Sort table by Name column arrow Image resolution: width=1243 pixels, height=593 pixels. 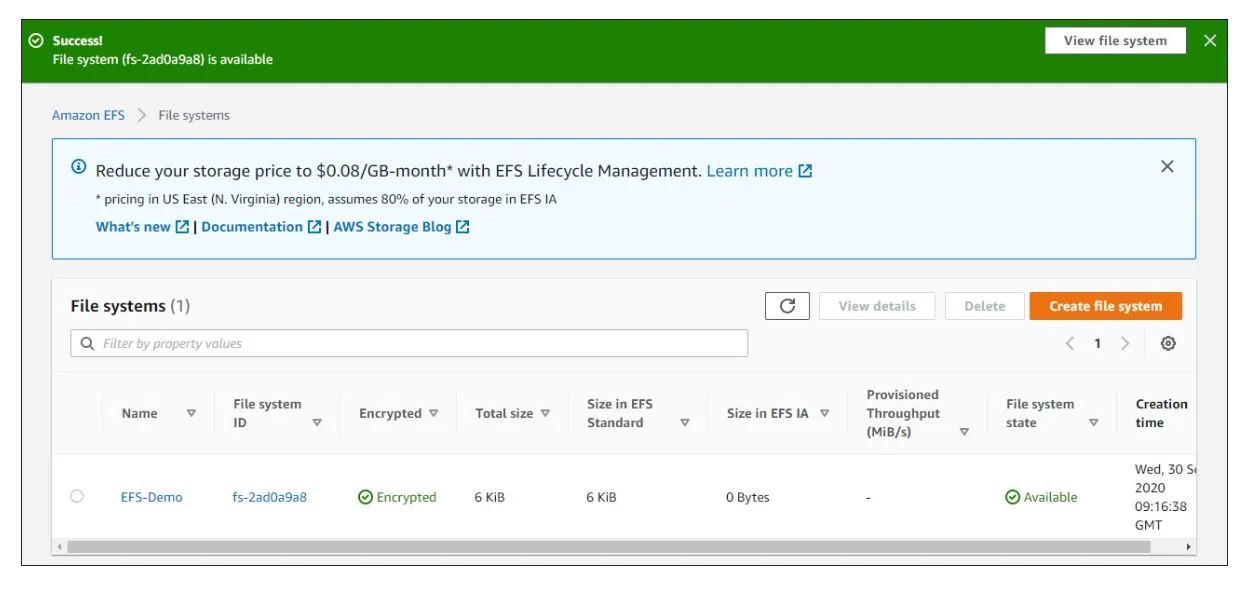click(191, 413)
